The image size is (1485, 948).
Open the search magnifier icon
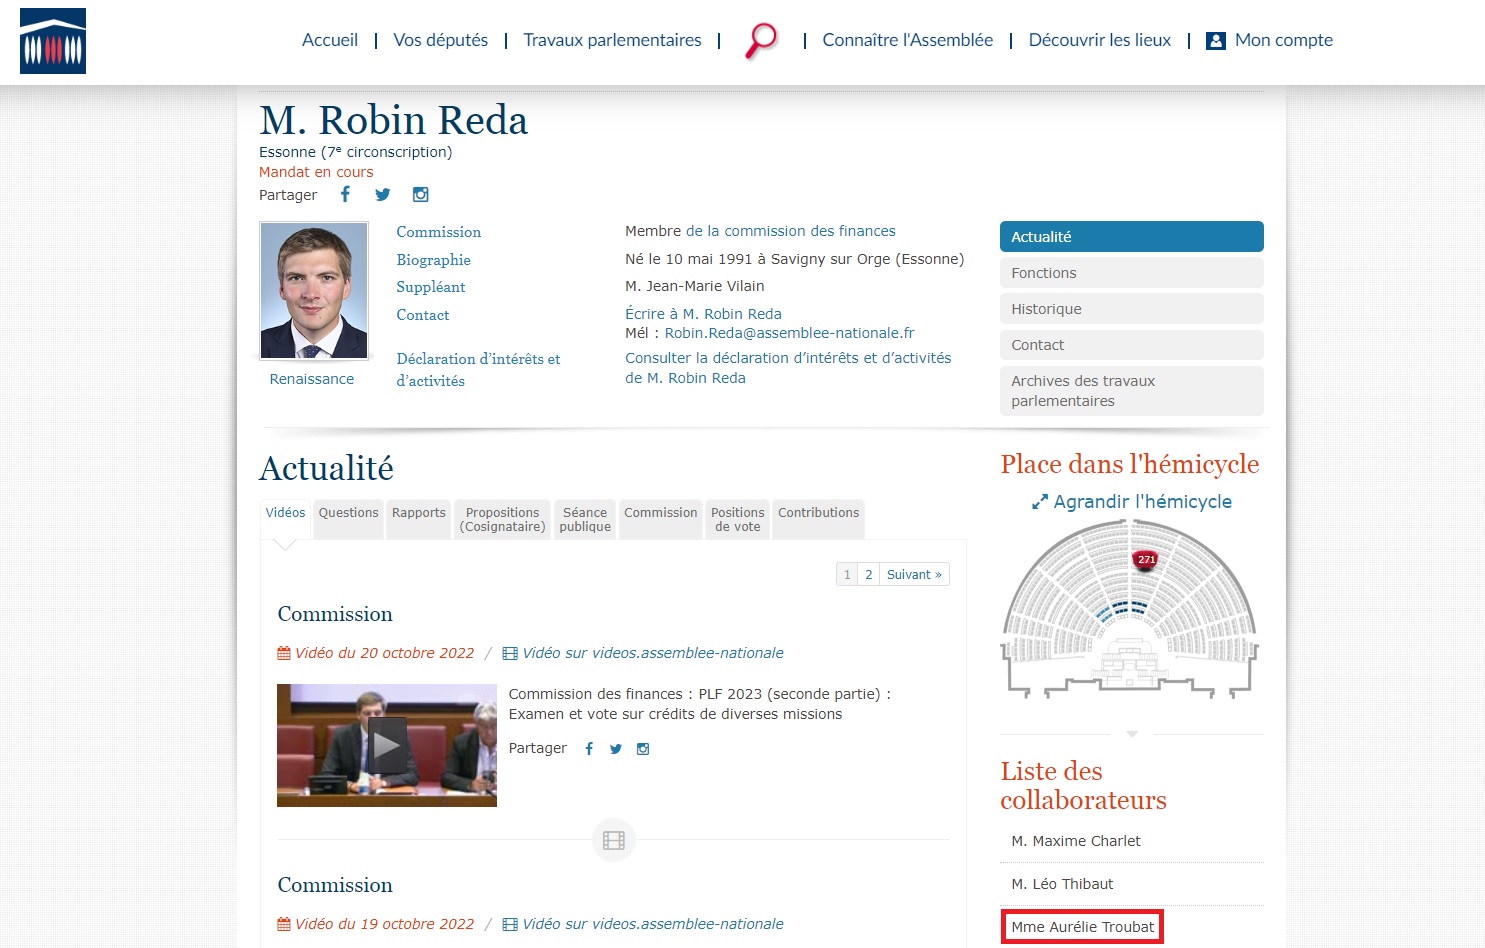click(x=761, y=41)
